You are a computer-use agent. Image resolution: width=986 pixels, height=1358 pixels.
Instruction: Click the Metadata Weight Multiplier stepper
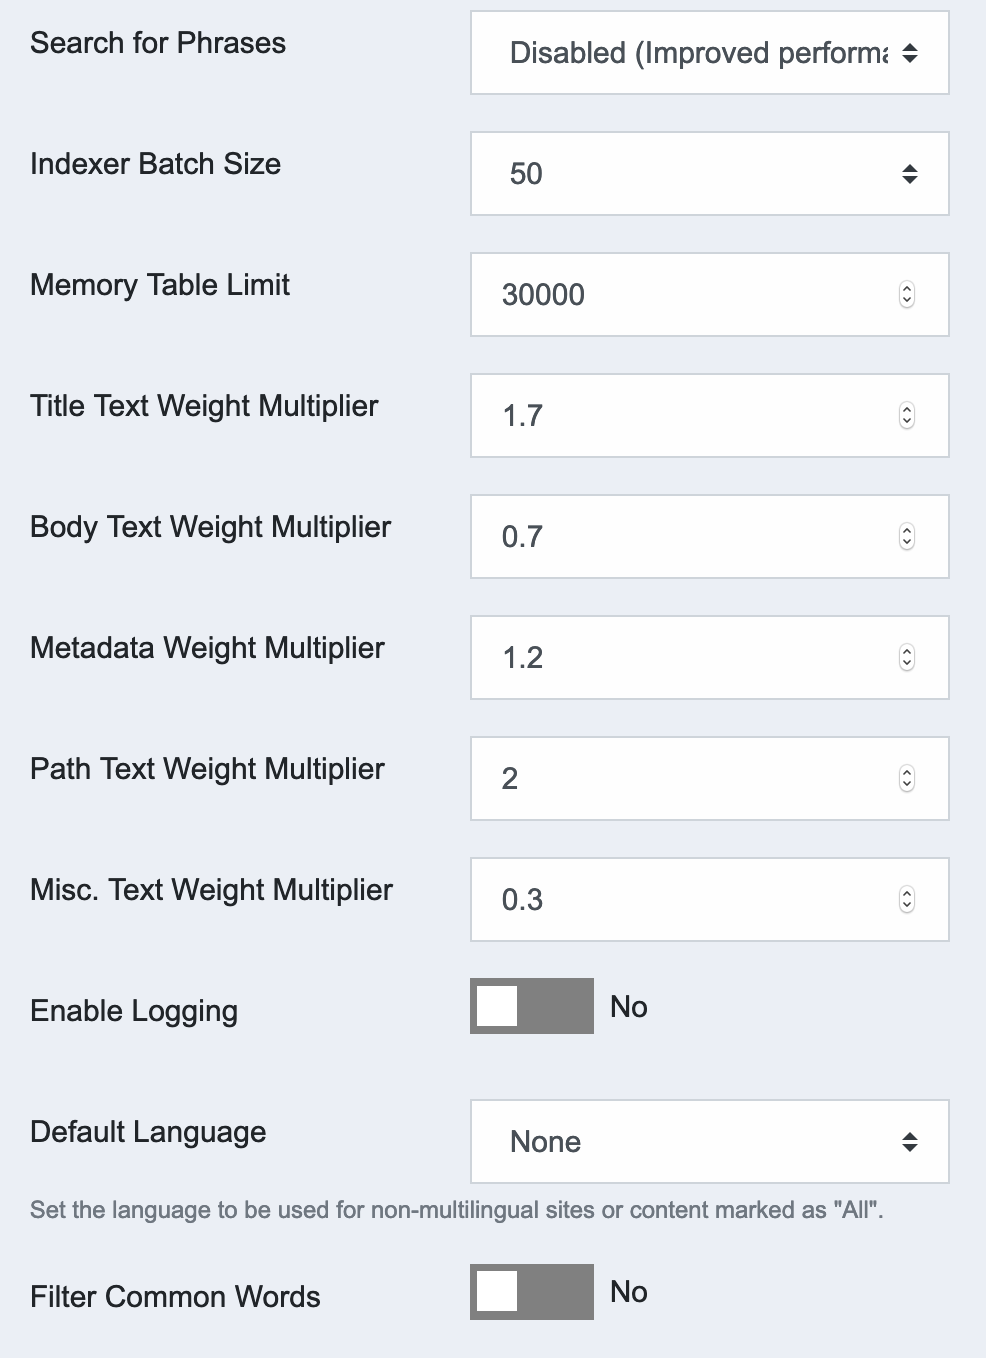tap(907, 658)
